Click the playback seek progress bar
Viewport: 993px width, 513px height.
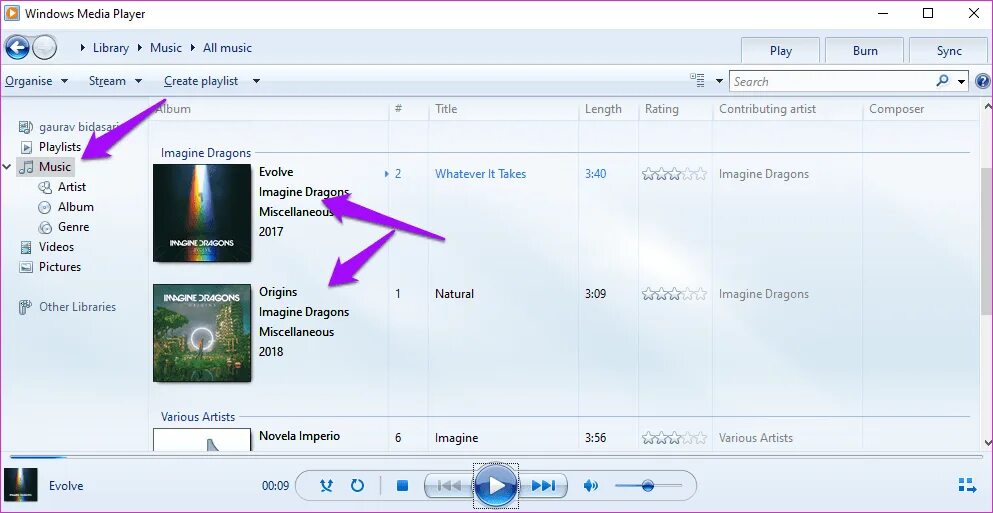tap(496, 456)
